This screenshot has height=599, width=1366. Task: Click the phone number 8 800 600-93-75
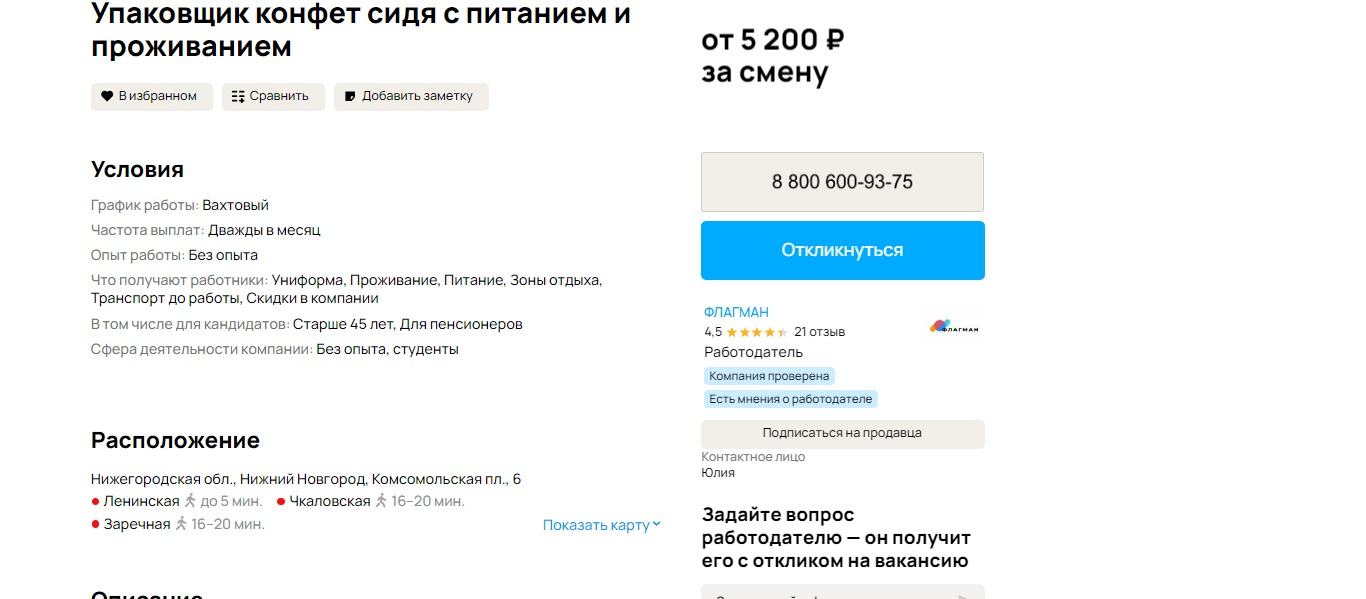point(842,182)
